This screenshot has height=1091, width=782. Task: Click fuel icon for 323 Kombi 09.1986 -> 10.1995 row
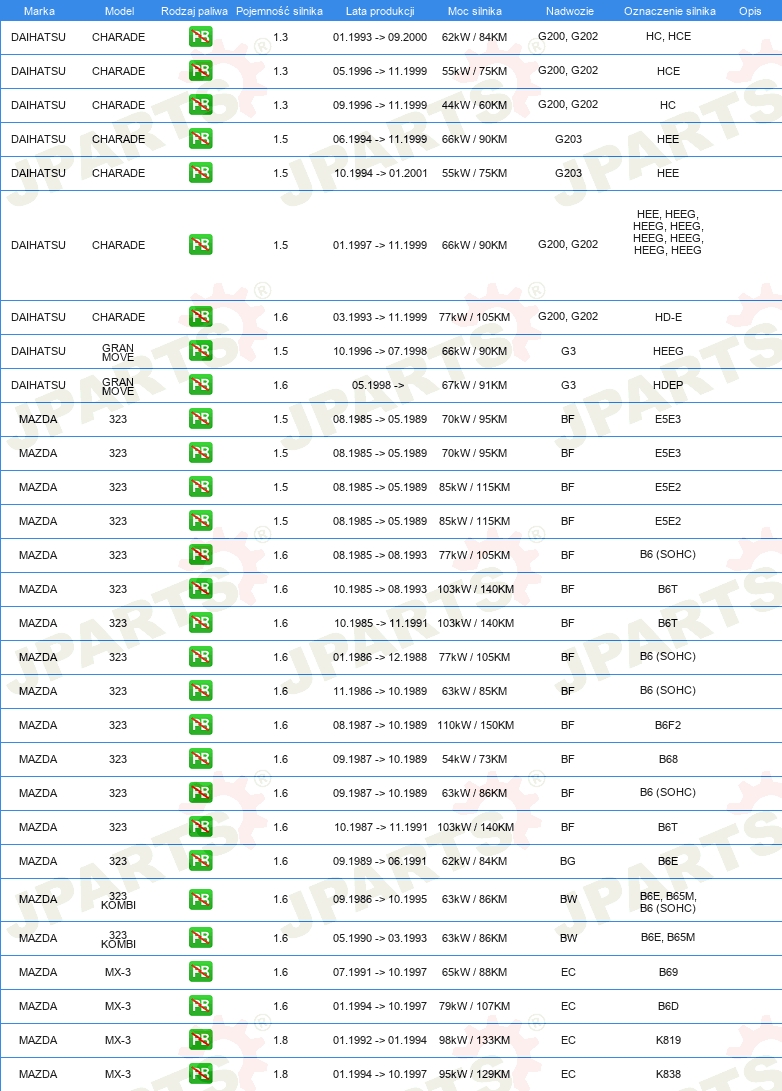pyautogui.click(x=200, y=900)
